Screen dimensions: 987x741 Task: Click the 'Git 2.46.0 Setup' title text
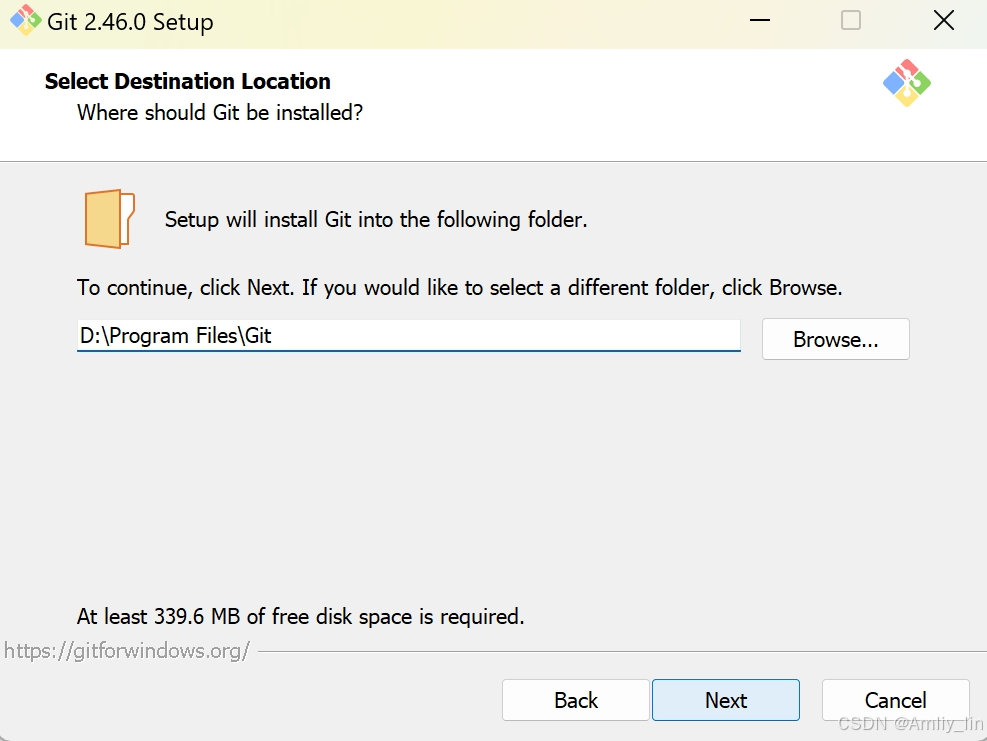point(130,22)
